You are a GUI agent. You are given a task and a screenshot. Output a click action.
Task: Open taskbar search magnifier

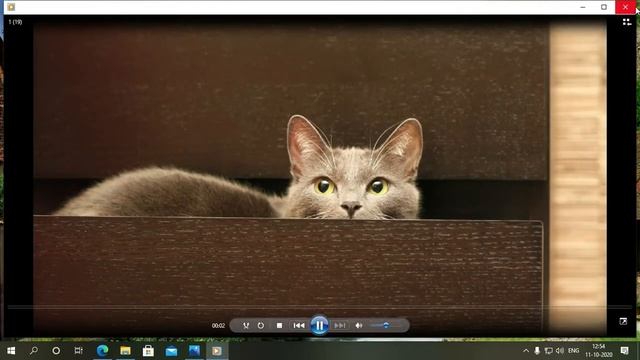(34, 351)
